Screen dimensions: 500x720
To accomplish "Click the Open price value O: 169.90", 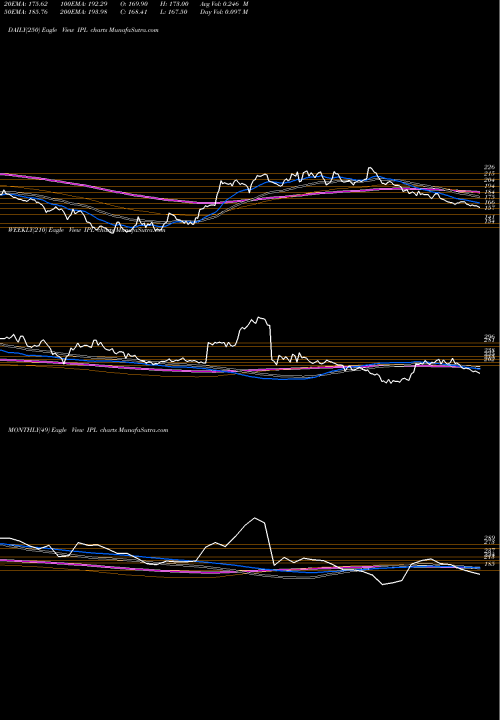I will coord(135,4).
